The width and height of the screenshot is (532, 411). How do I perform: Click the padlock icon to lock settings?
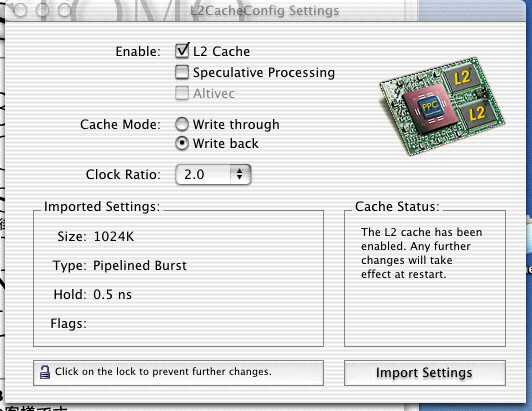[44, 372]
